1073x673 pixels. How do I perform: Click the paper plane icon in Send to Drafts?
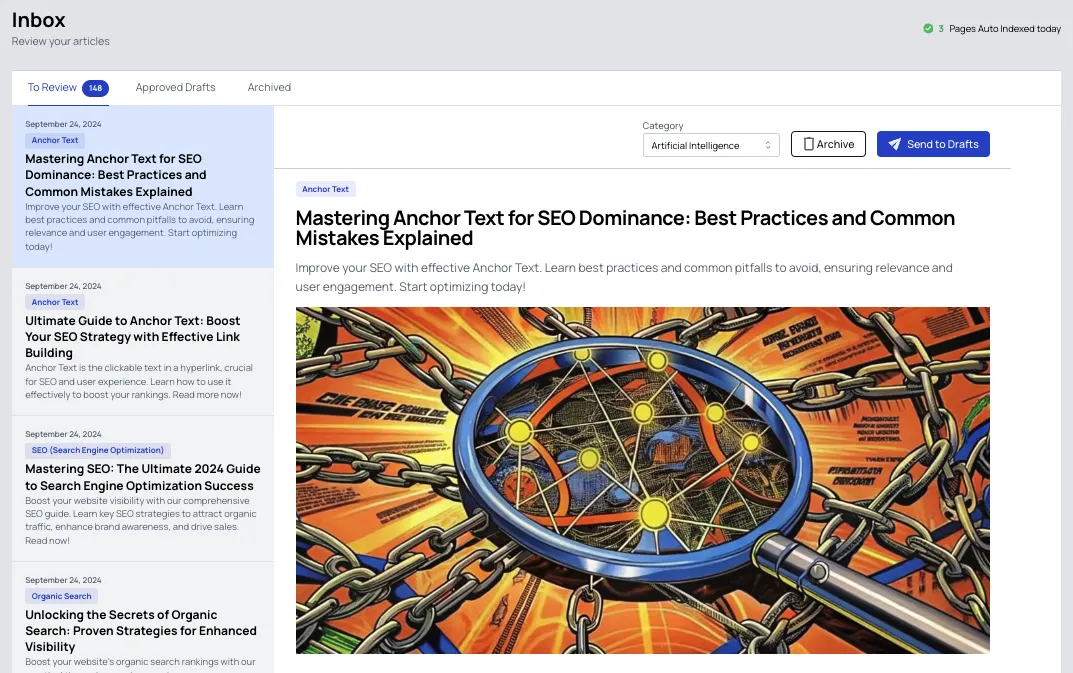pyautogui.click(x=894, y=144)
